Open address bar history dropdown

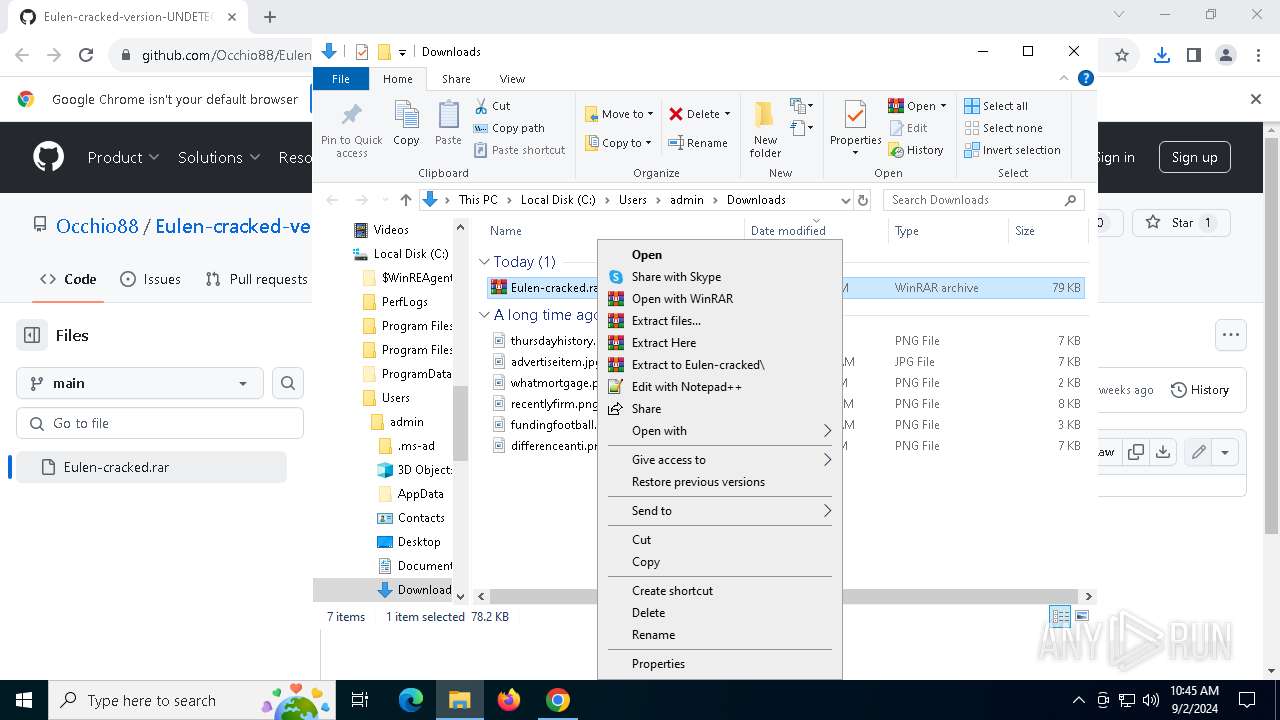click(846, 200)
